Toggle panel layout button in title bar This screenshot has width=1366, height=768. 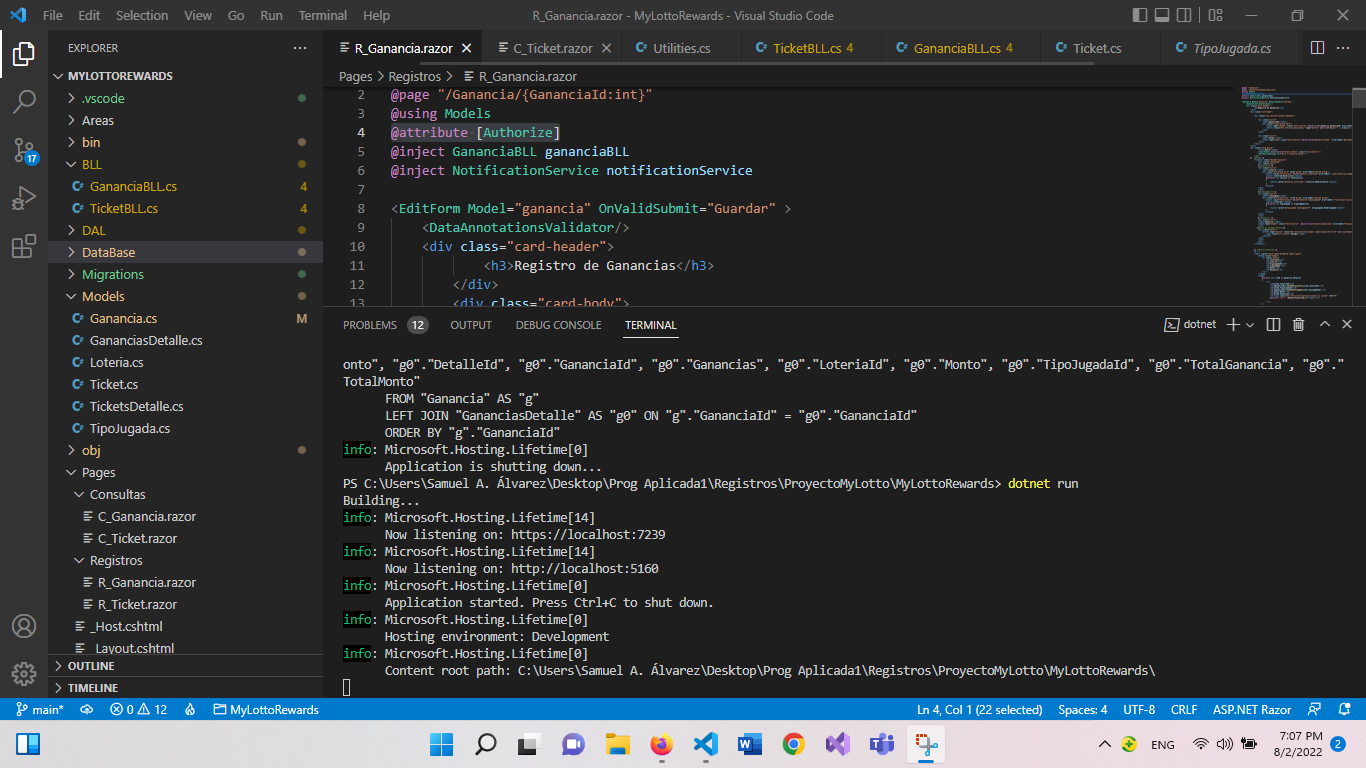tap(1162, 15)
